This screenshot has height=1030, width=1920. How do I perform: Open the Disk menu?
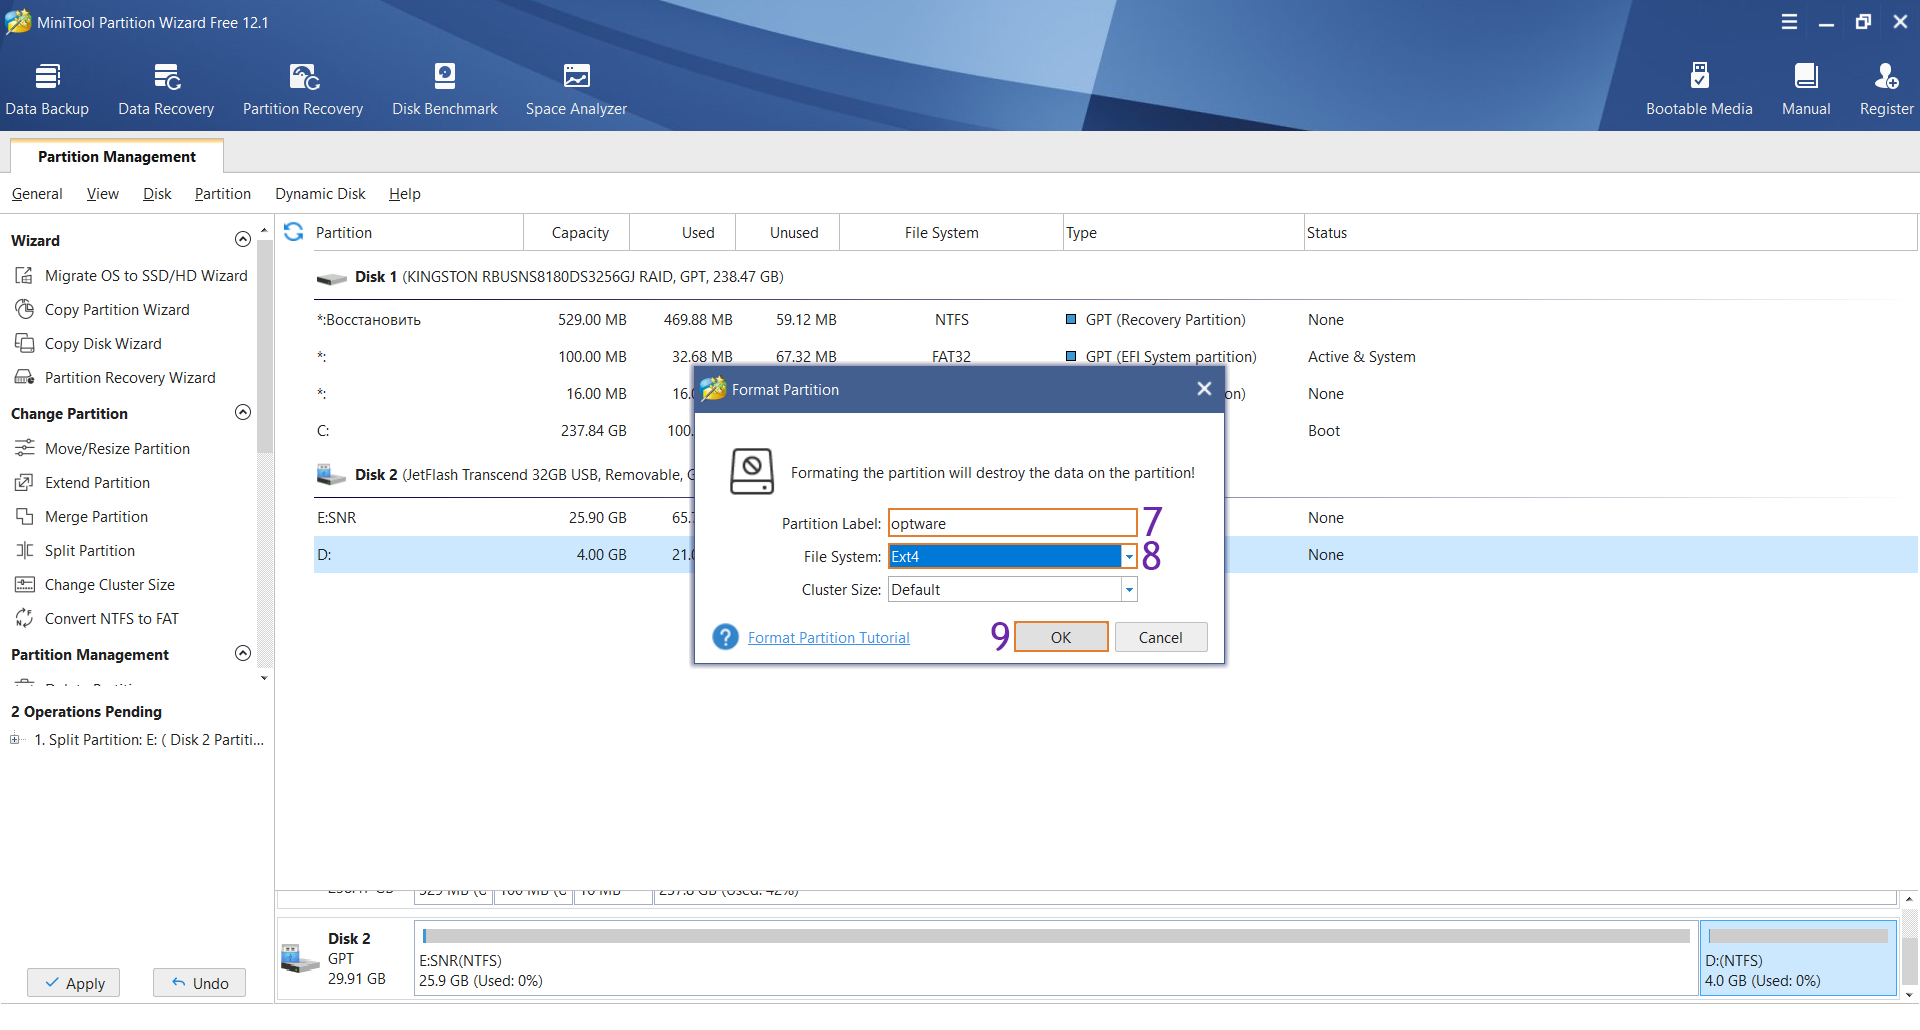pos(157,194)
